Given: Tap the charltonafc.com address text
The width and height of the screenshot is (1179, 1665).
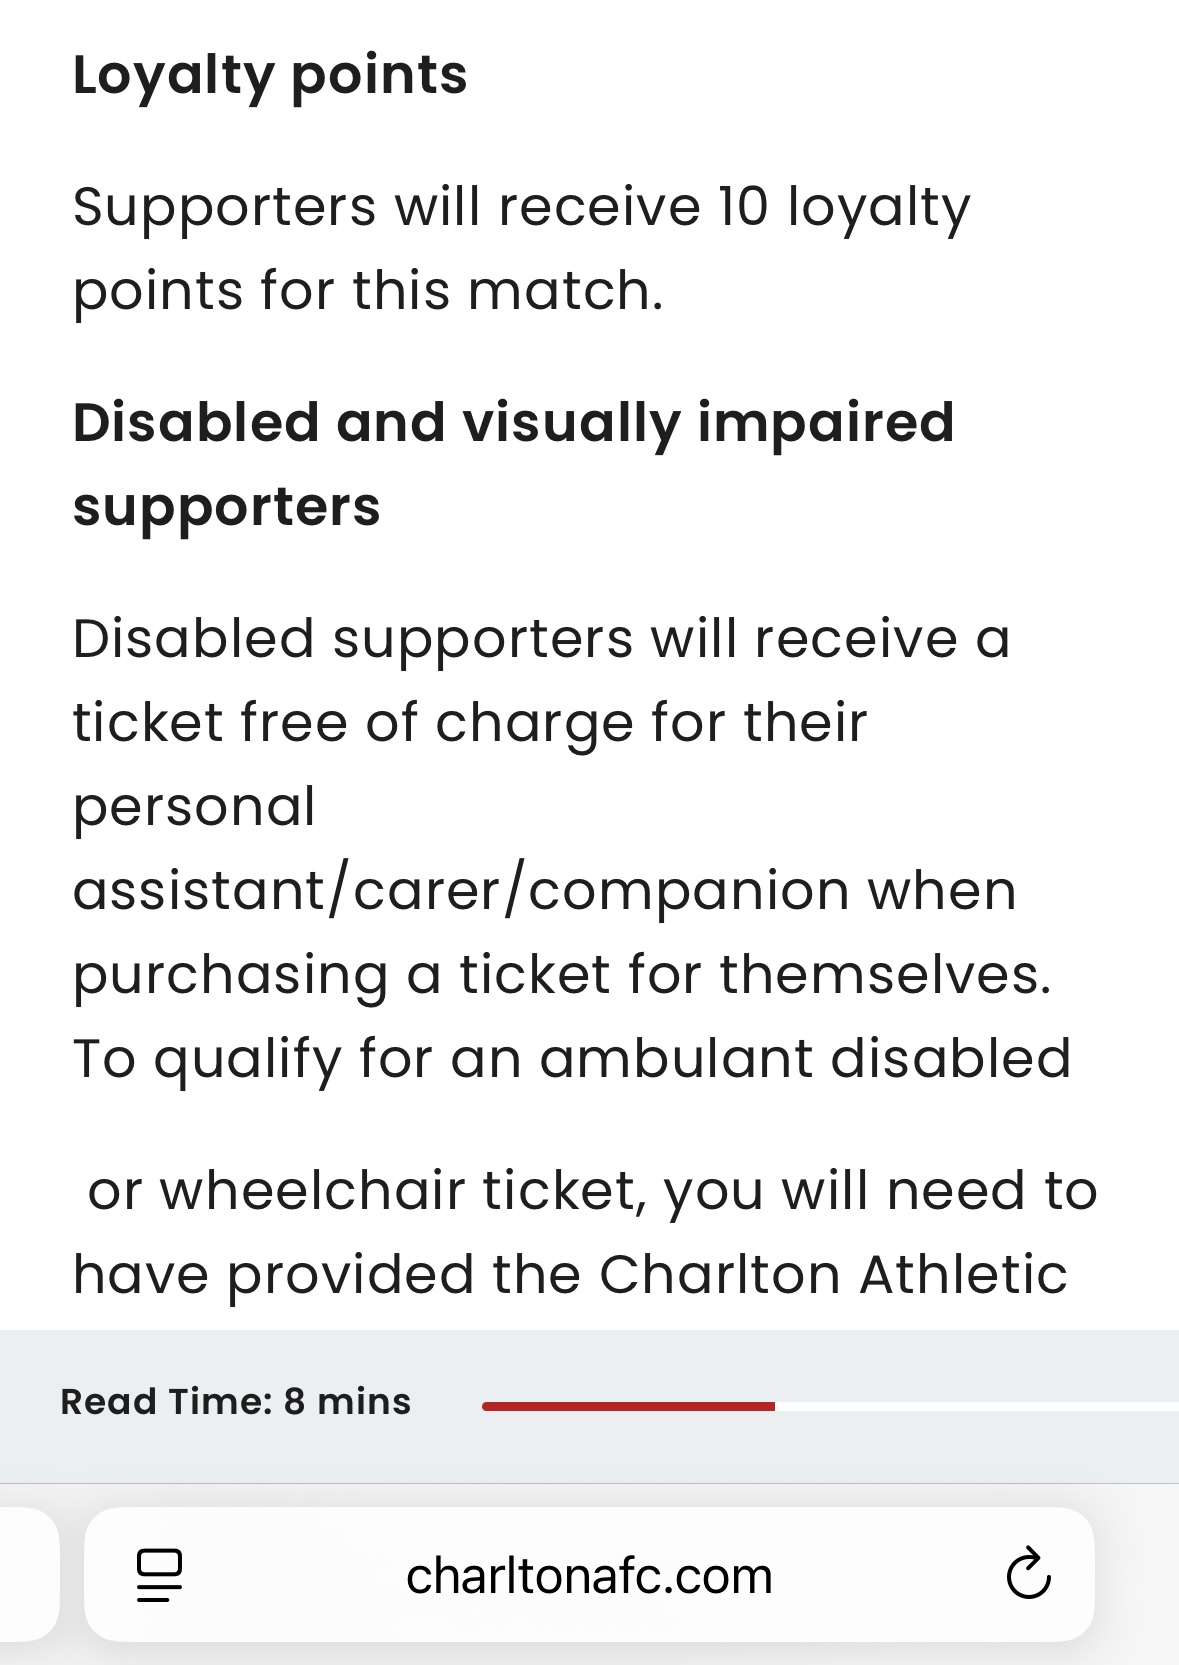Looking at the screenshot, I should click(x=589, y=1576).
